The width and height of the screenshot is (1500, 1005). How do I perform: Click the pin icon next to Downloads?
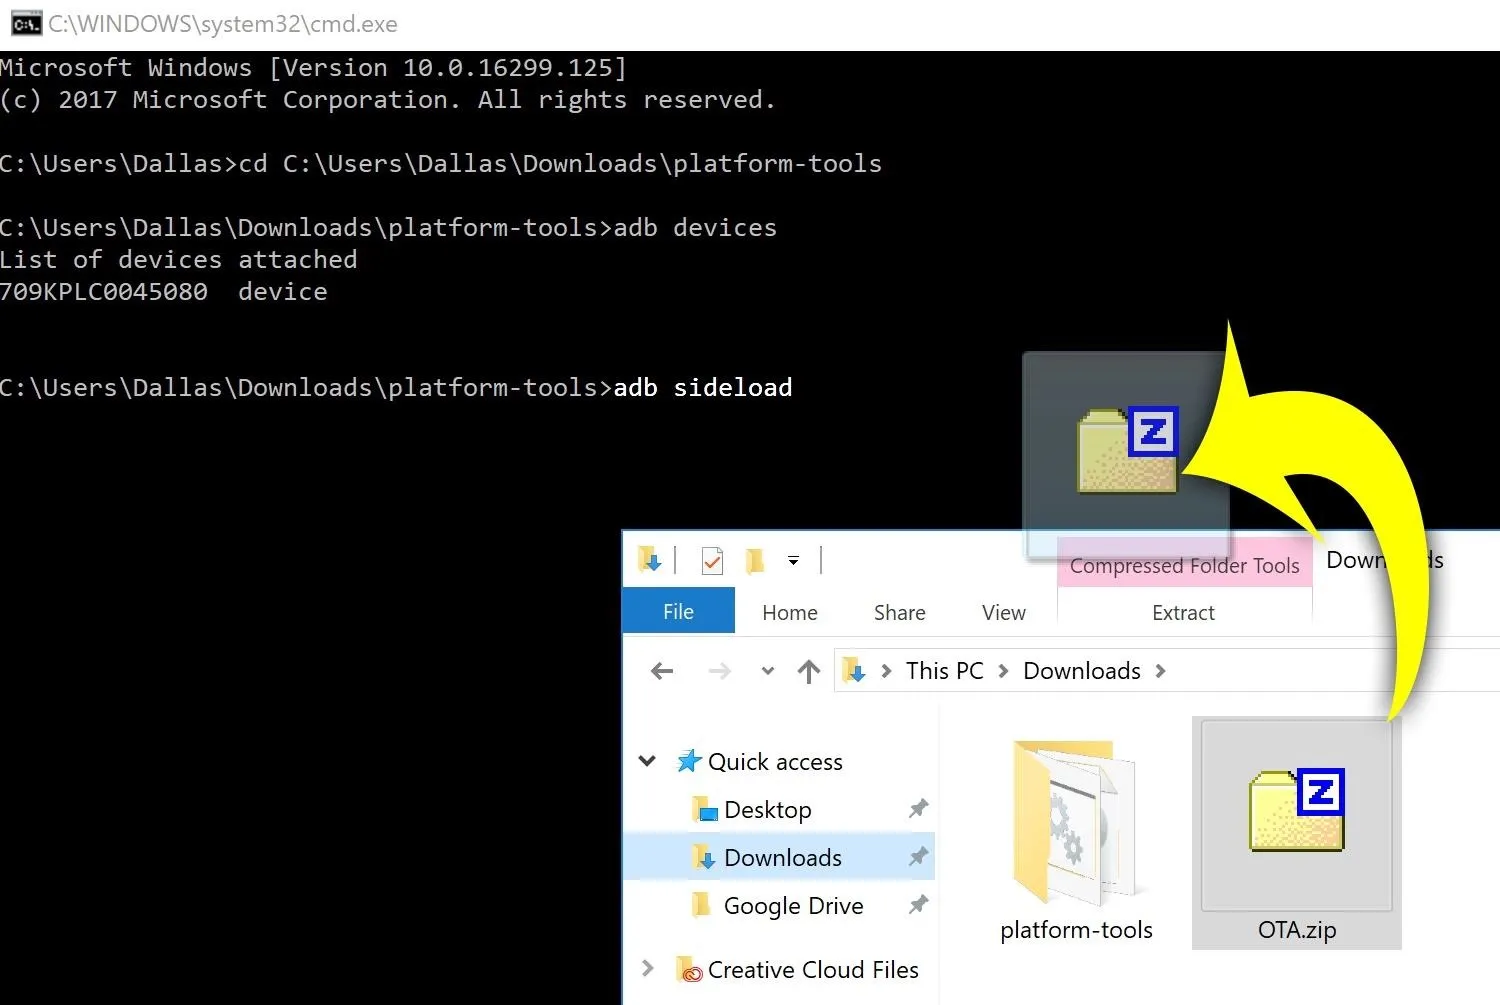click(918, 856)
